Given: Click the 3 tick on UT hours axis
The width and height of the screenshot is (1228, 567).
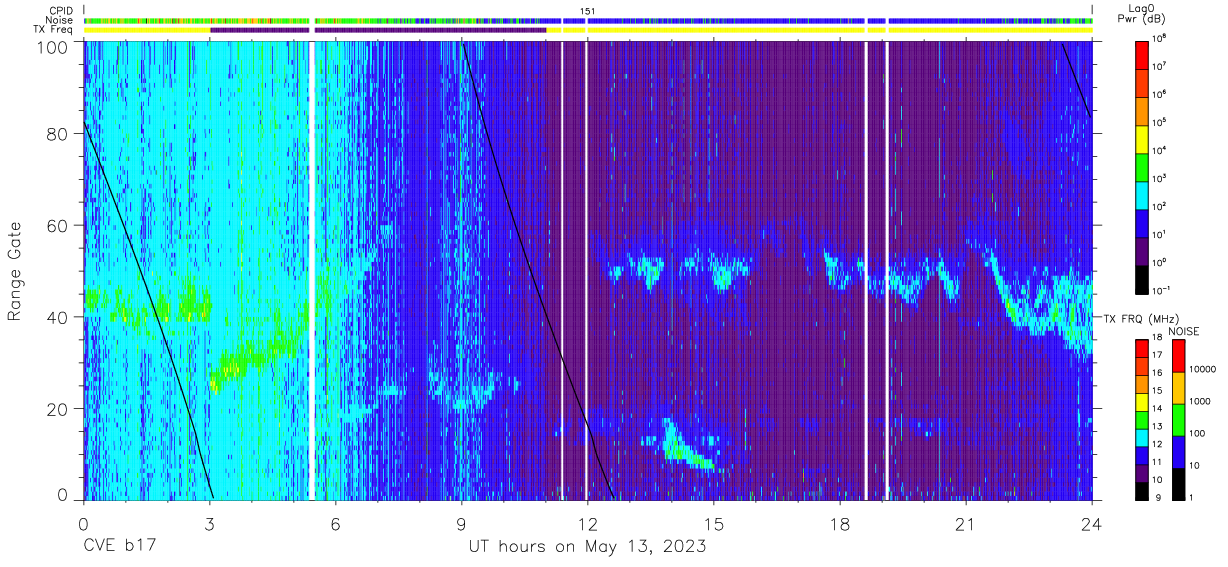Looking at the screenshot, I should point(209,523).
